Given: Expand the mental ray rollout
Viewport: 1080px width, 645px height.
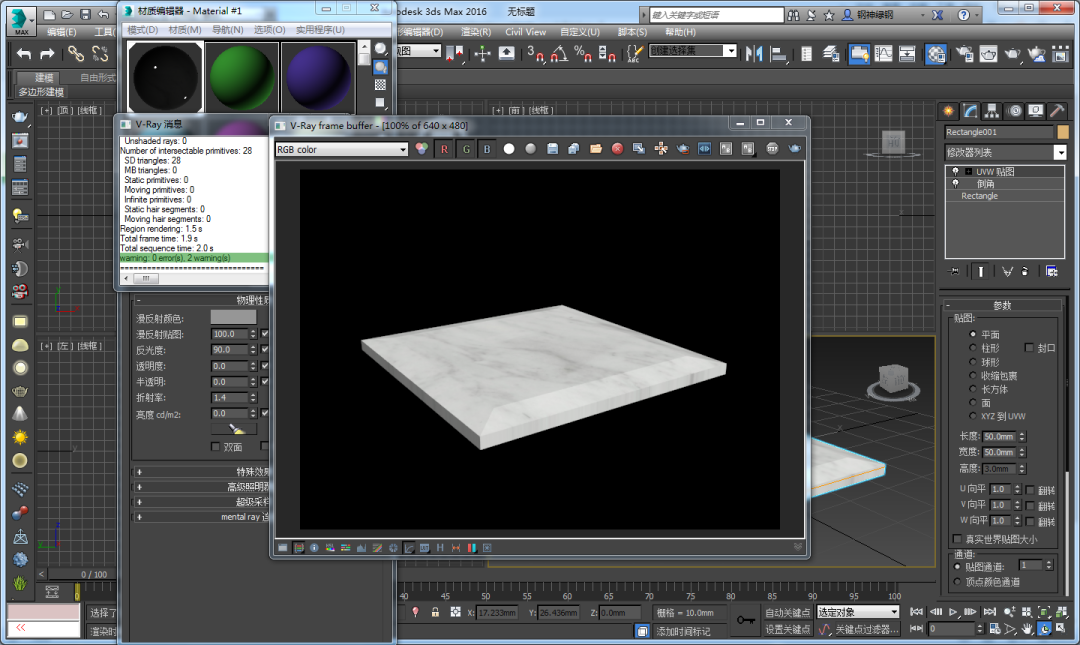Looking at the screenshot, I should (200, 517).
